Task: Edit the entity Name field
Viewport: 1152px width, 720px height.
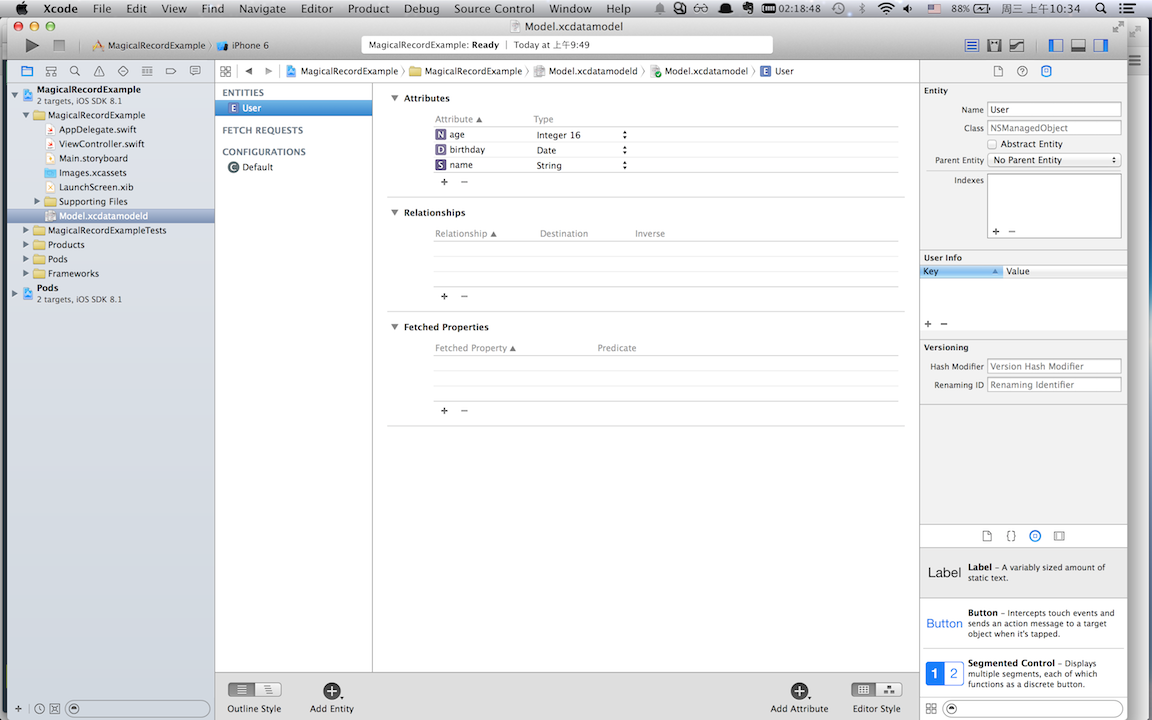Action: pyautogui.click(x=1054, y=109)
